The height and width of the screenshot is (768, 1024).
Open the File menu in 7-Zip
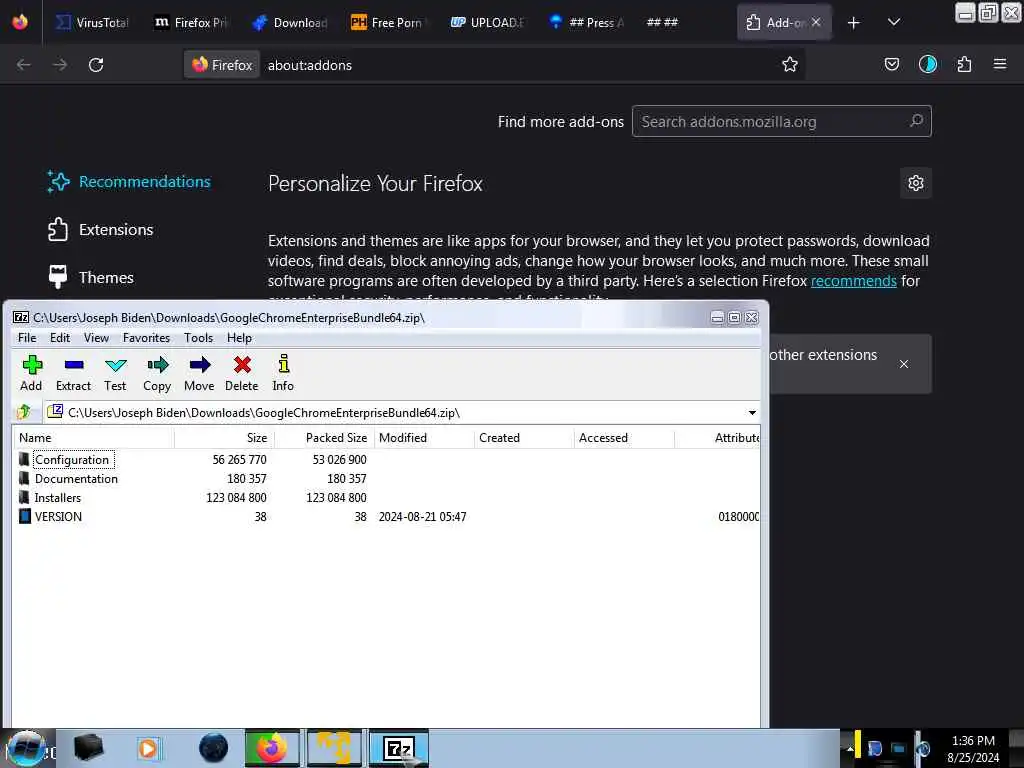tap(27, 338)
